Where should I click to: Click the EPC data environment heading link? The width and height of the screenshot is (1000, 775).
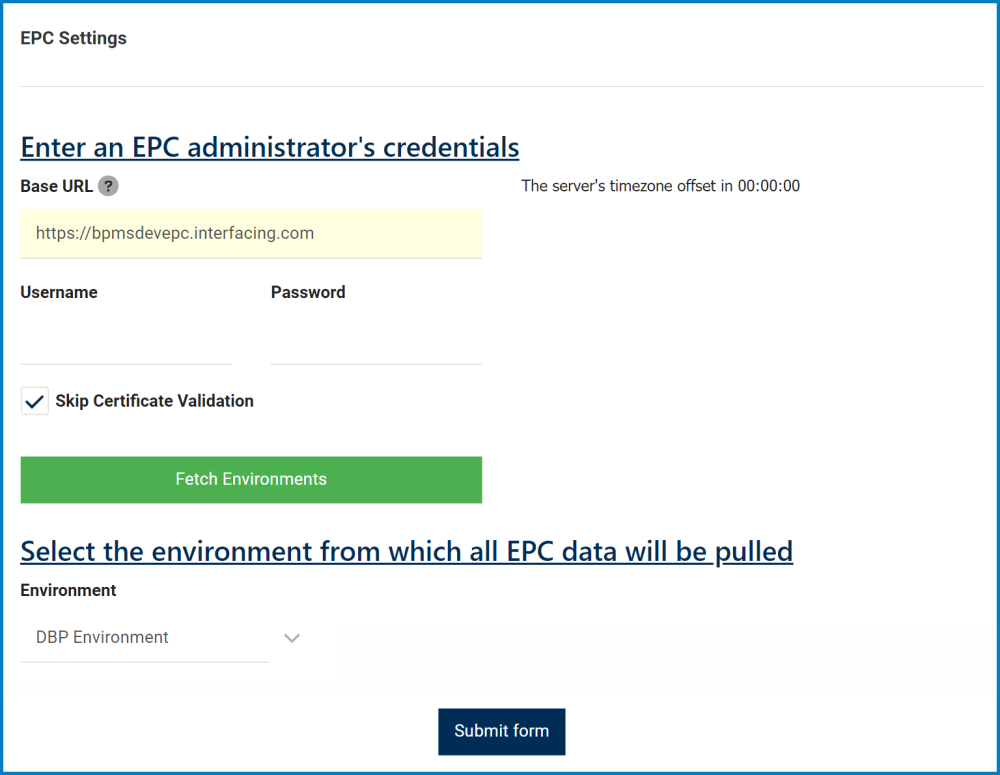pyautogui.click(x=406, y=551)
